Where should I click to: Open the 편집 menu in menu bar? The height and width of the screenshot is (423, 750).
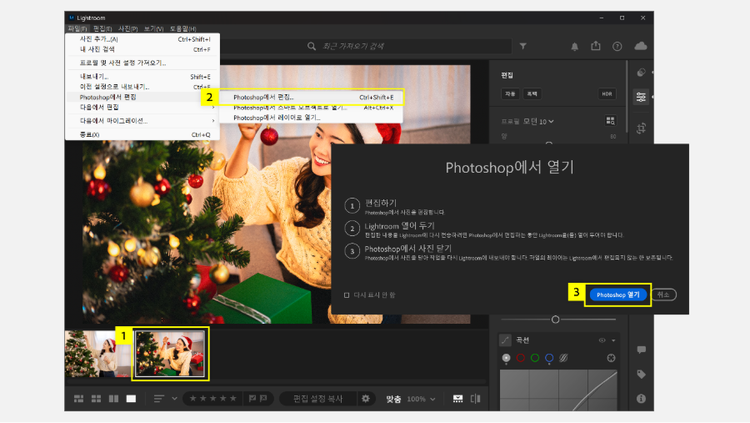(102, 29)
